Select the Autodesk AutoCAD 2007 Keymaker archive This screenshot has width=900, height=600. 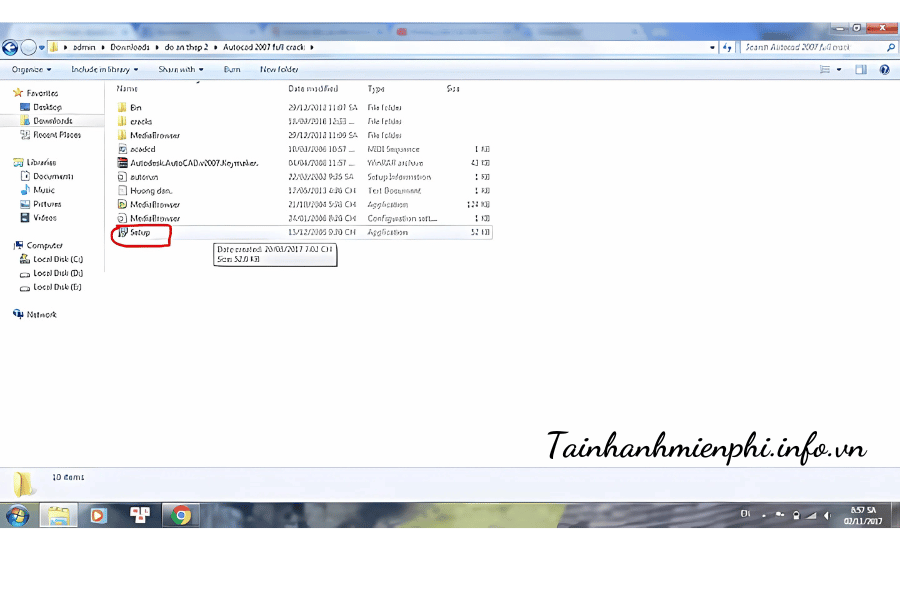122,162
